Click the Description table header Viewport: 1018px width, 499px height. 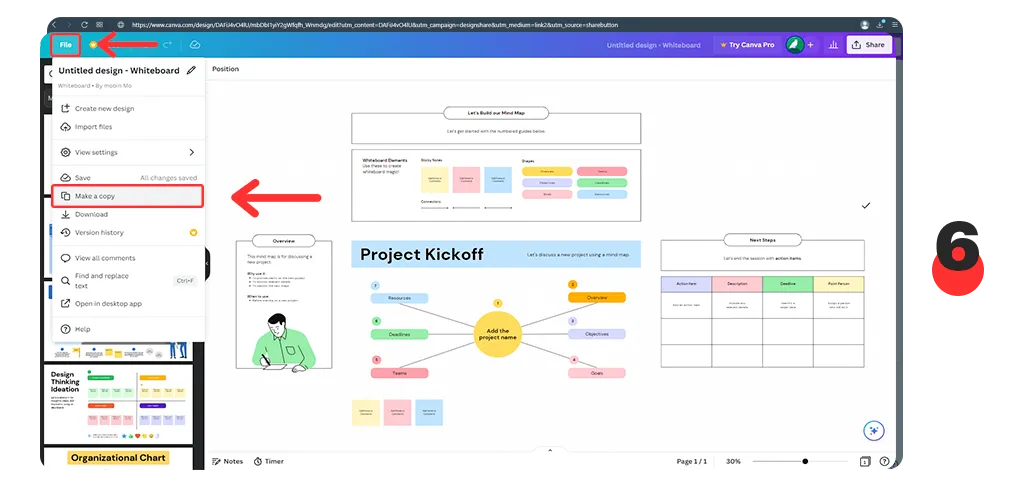[737, 284]
